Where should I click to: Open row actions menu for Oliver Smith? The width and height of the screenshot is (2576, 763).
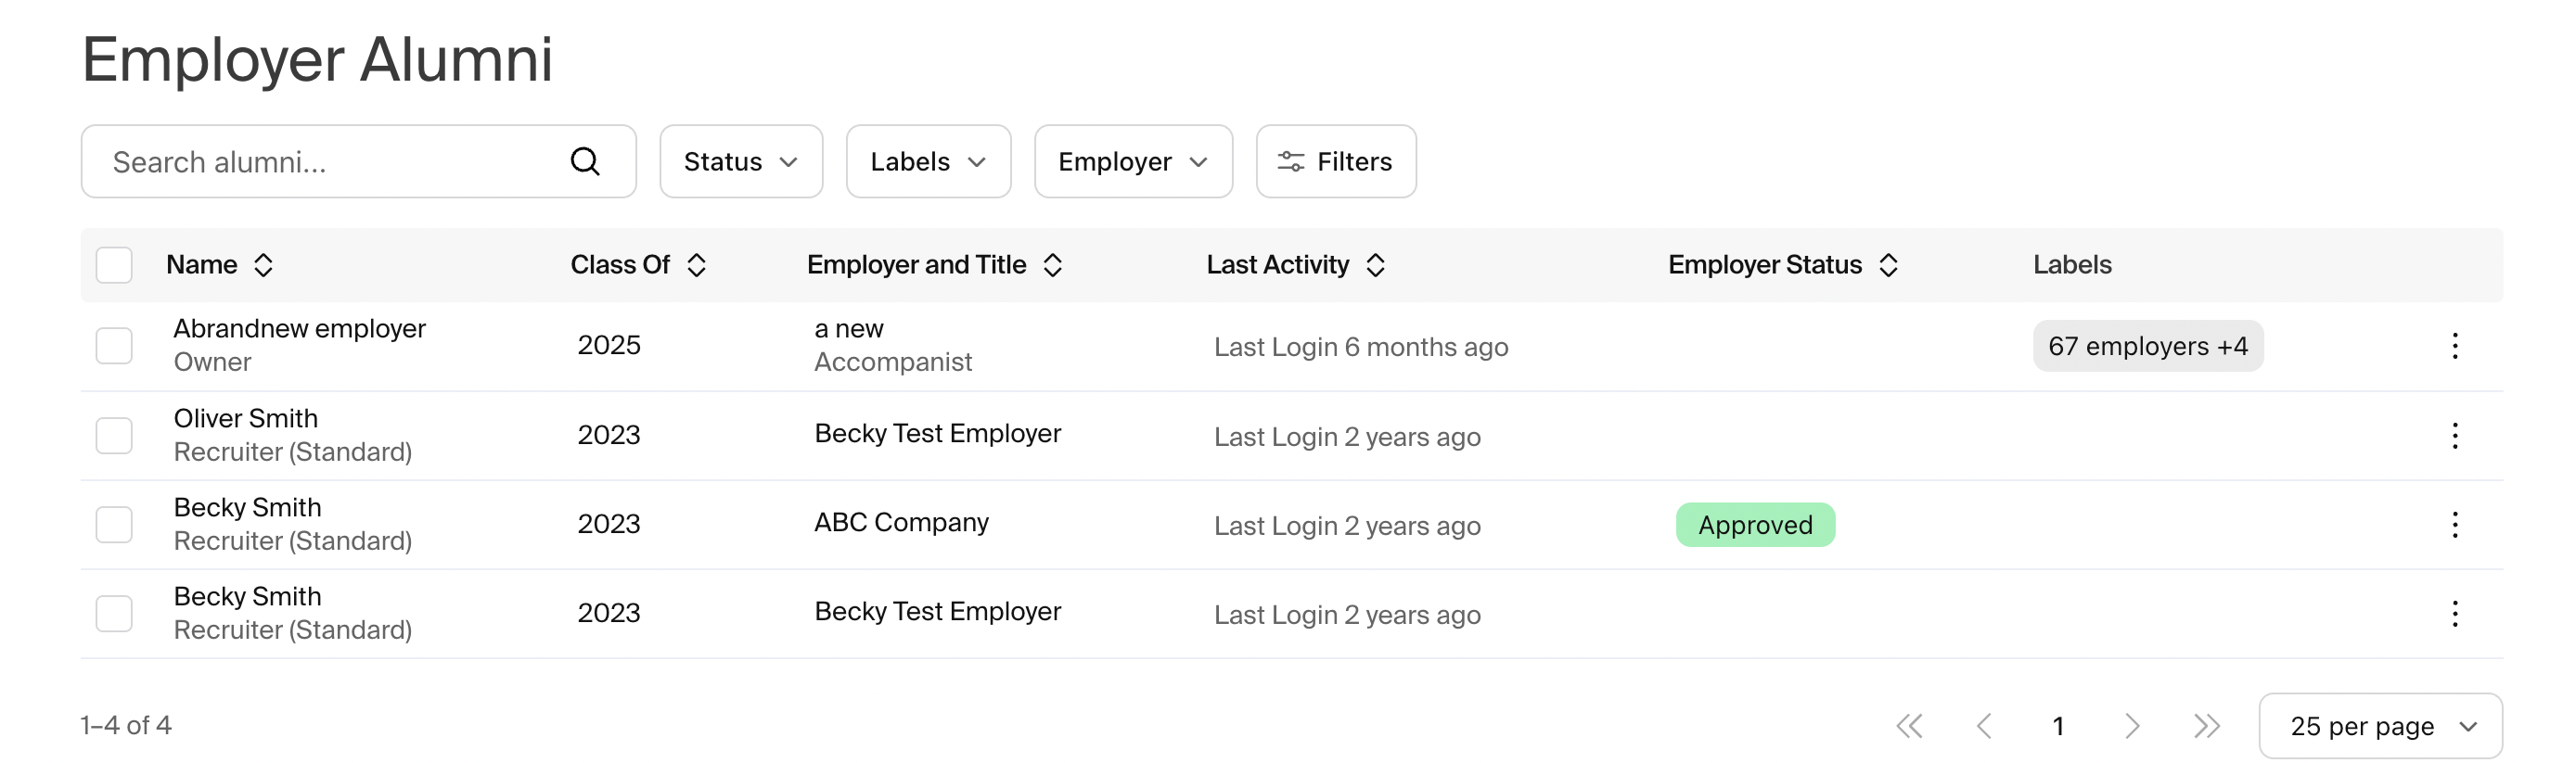[2454, 435]
